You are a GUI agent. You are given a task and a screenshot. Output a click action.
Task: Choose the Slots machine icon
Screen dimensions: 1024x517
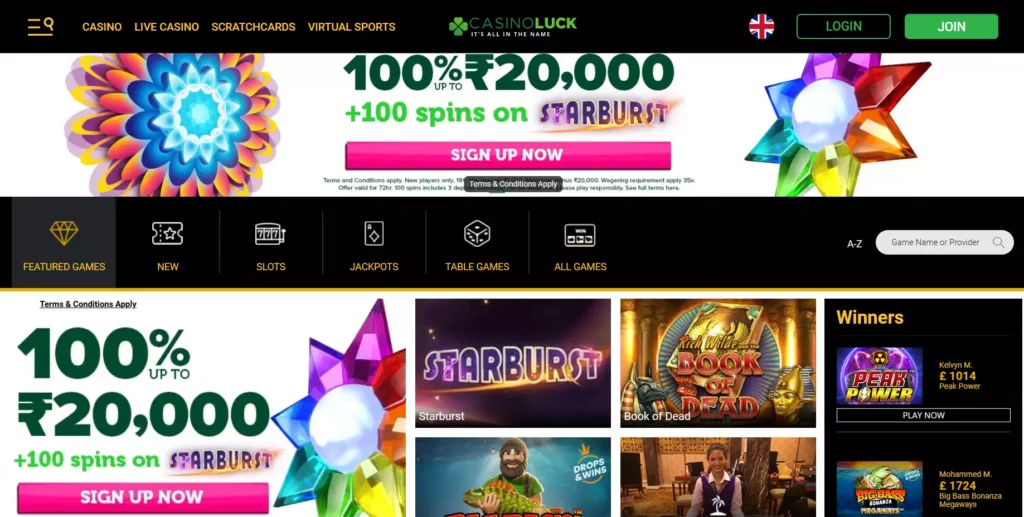[x=270, y=234]
